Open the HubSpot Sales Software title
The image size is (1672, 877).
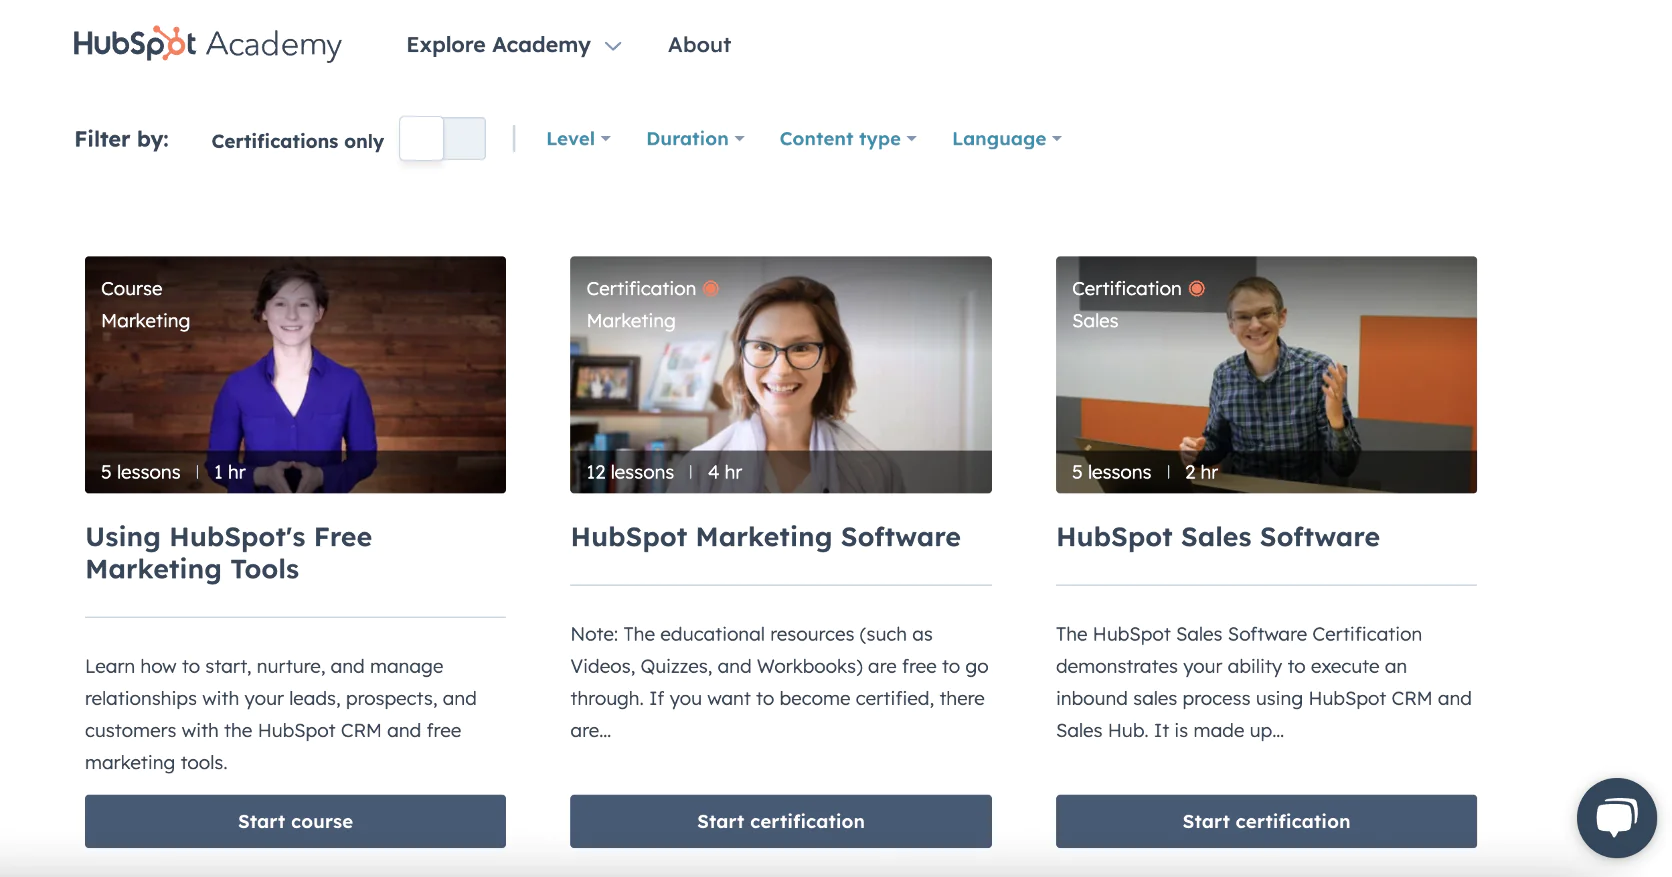[1218, 537]
